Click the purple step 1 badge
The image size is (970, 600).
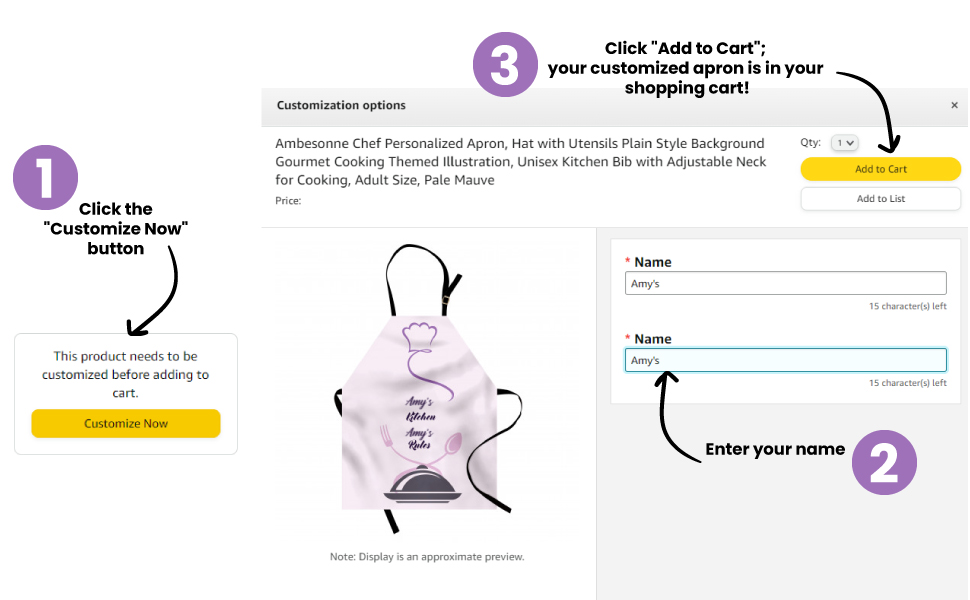pyautogui.click(x=45, y=178)
